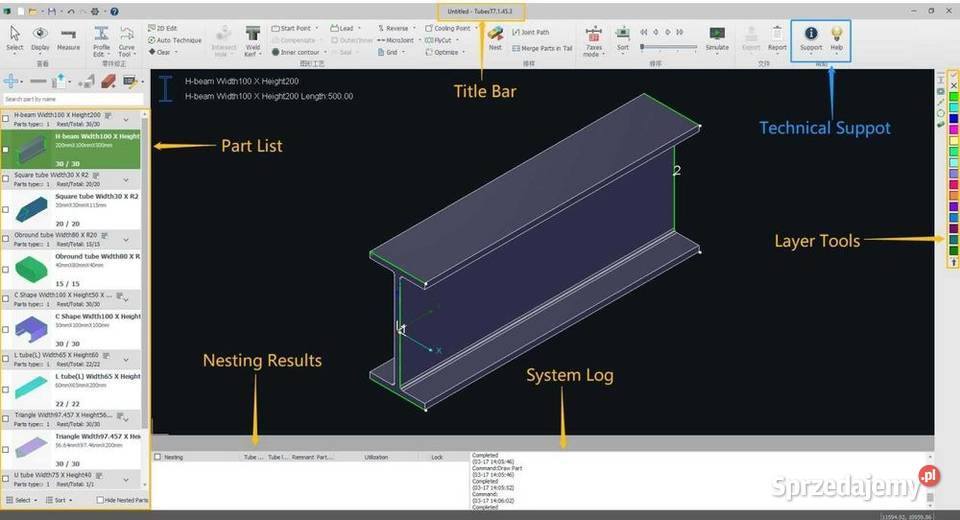Open the Clear menu item

[163, 52]
